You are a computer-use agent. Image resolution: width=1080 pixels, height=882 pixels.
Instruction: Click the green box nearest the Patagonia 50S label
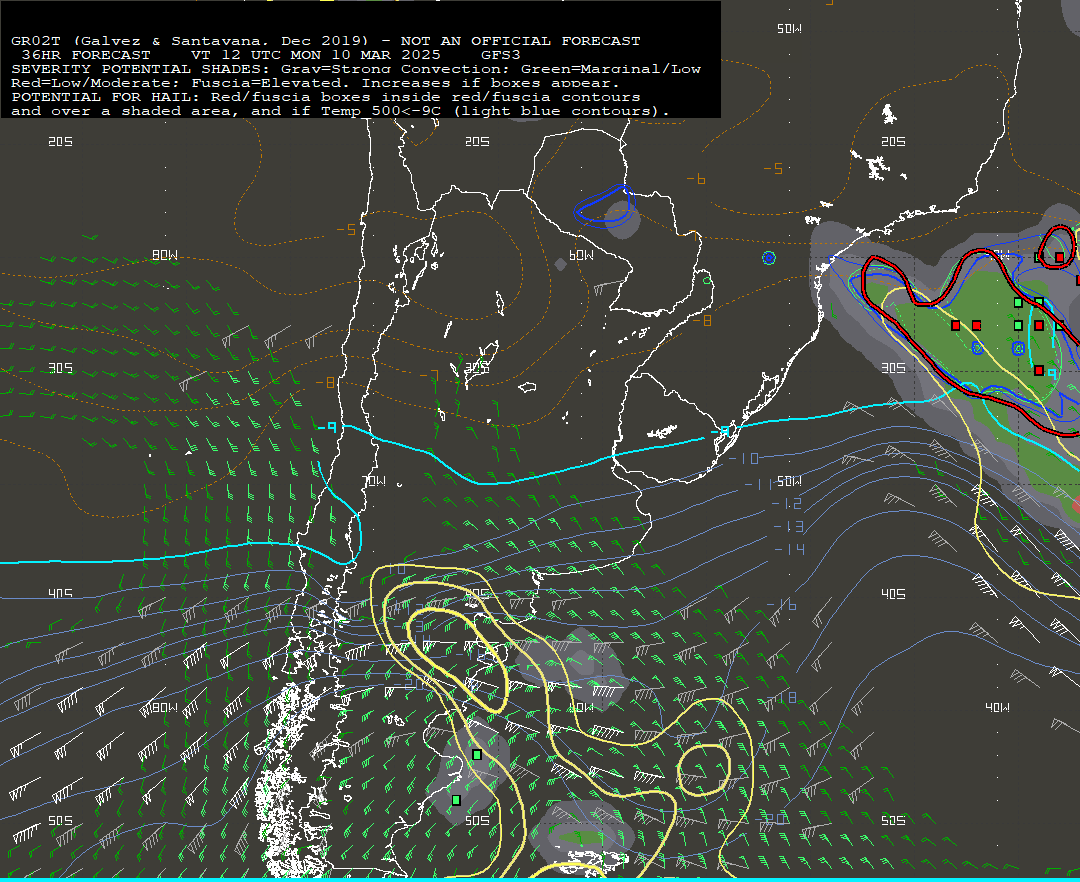(x=456, y=800)
